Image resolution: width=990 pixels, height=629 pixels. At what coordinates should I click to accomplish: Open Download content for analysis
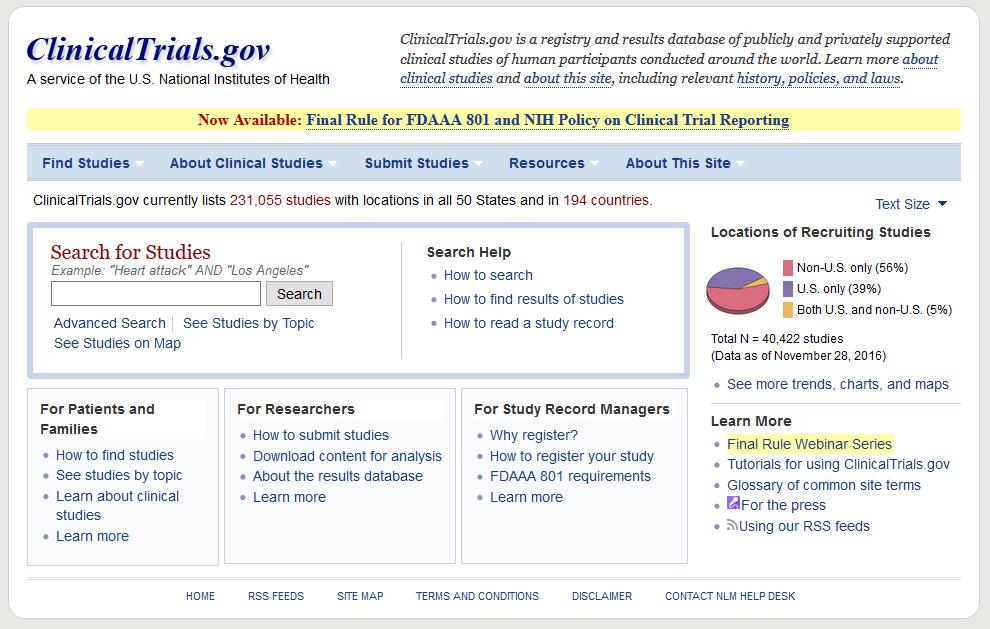coord(347,456)
